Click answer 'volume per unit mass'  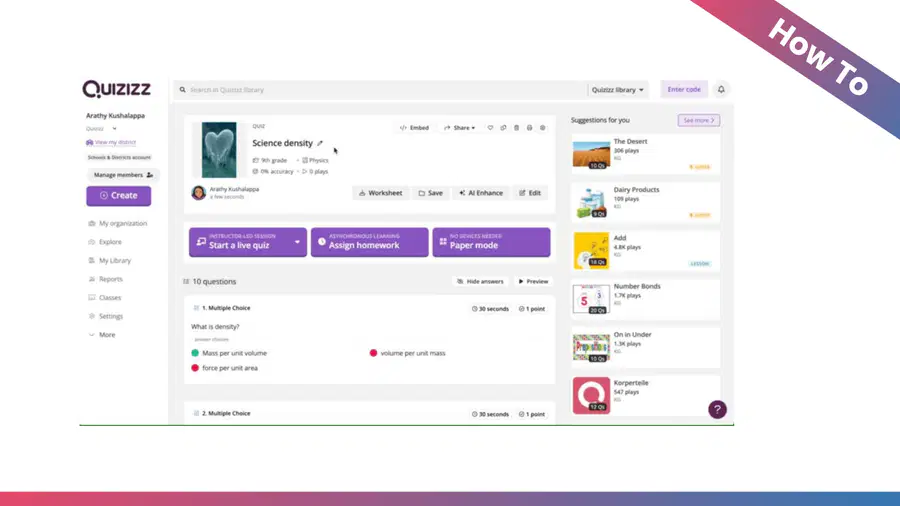pyautogui.click(x=408, y=353)
